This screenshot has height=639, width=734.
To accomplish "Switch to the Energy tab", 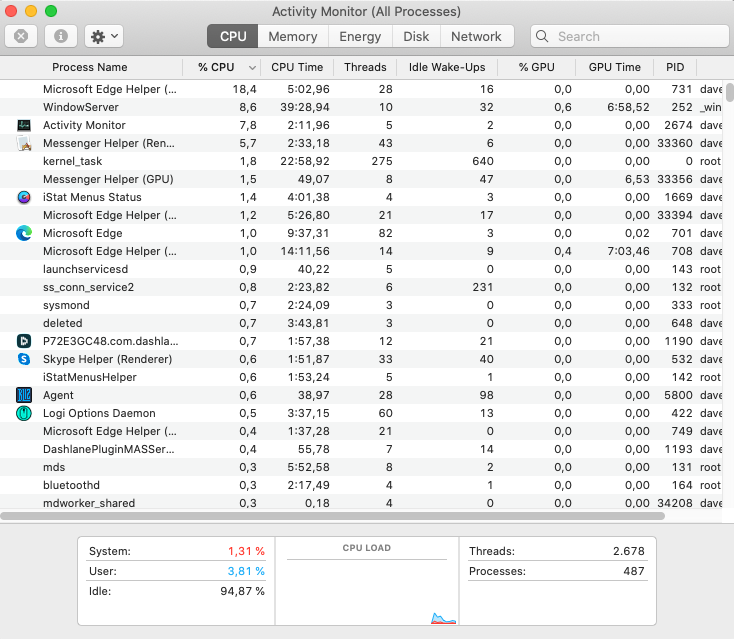I will coord(360,36).
